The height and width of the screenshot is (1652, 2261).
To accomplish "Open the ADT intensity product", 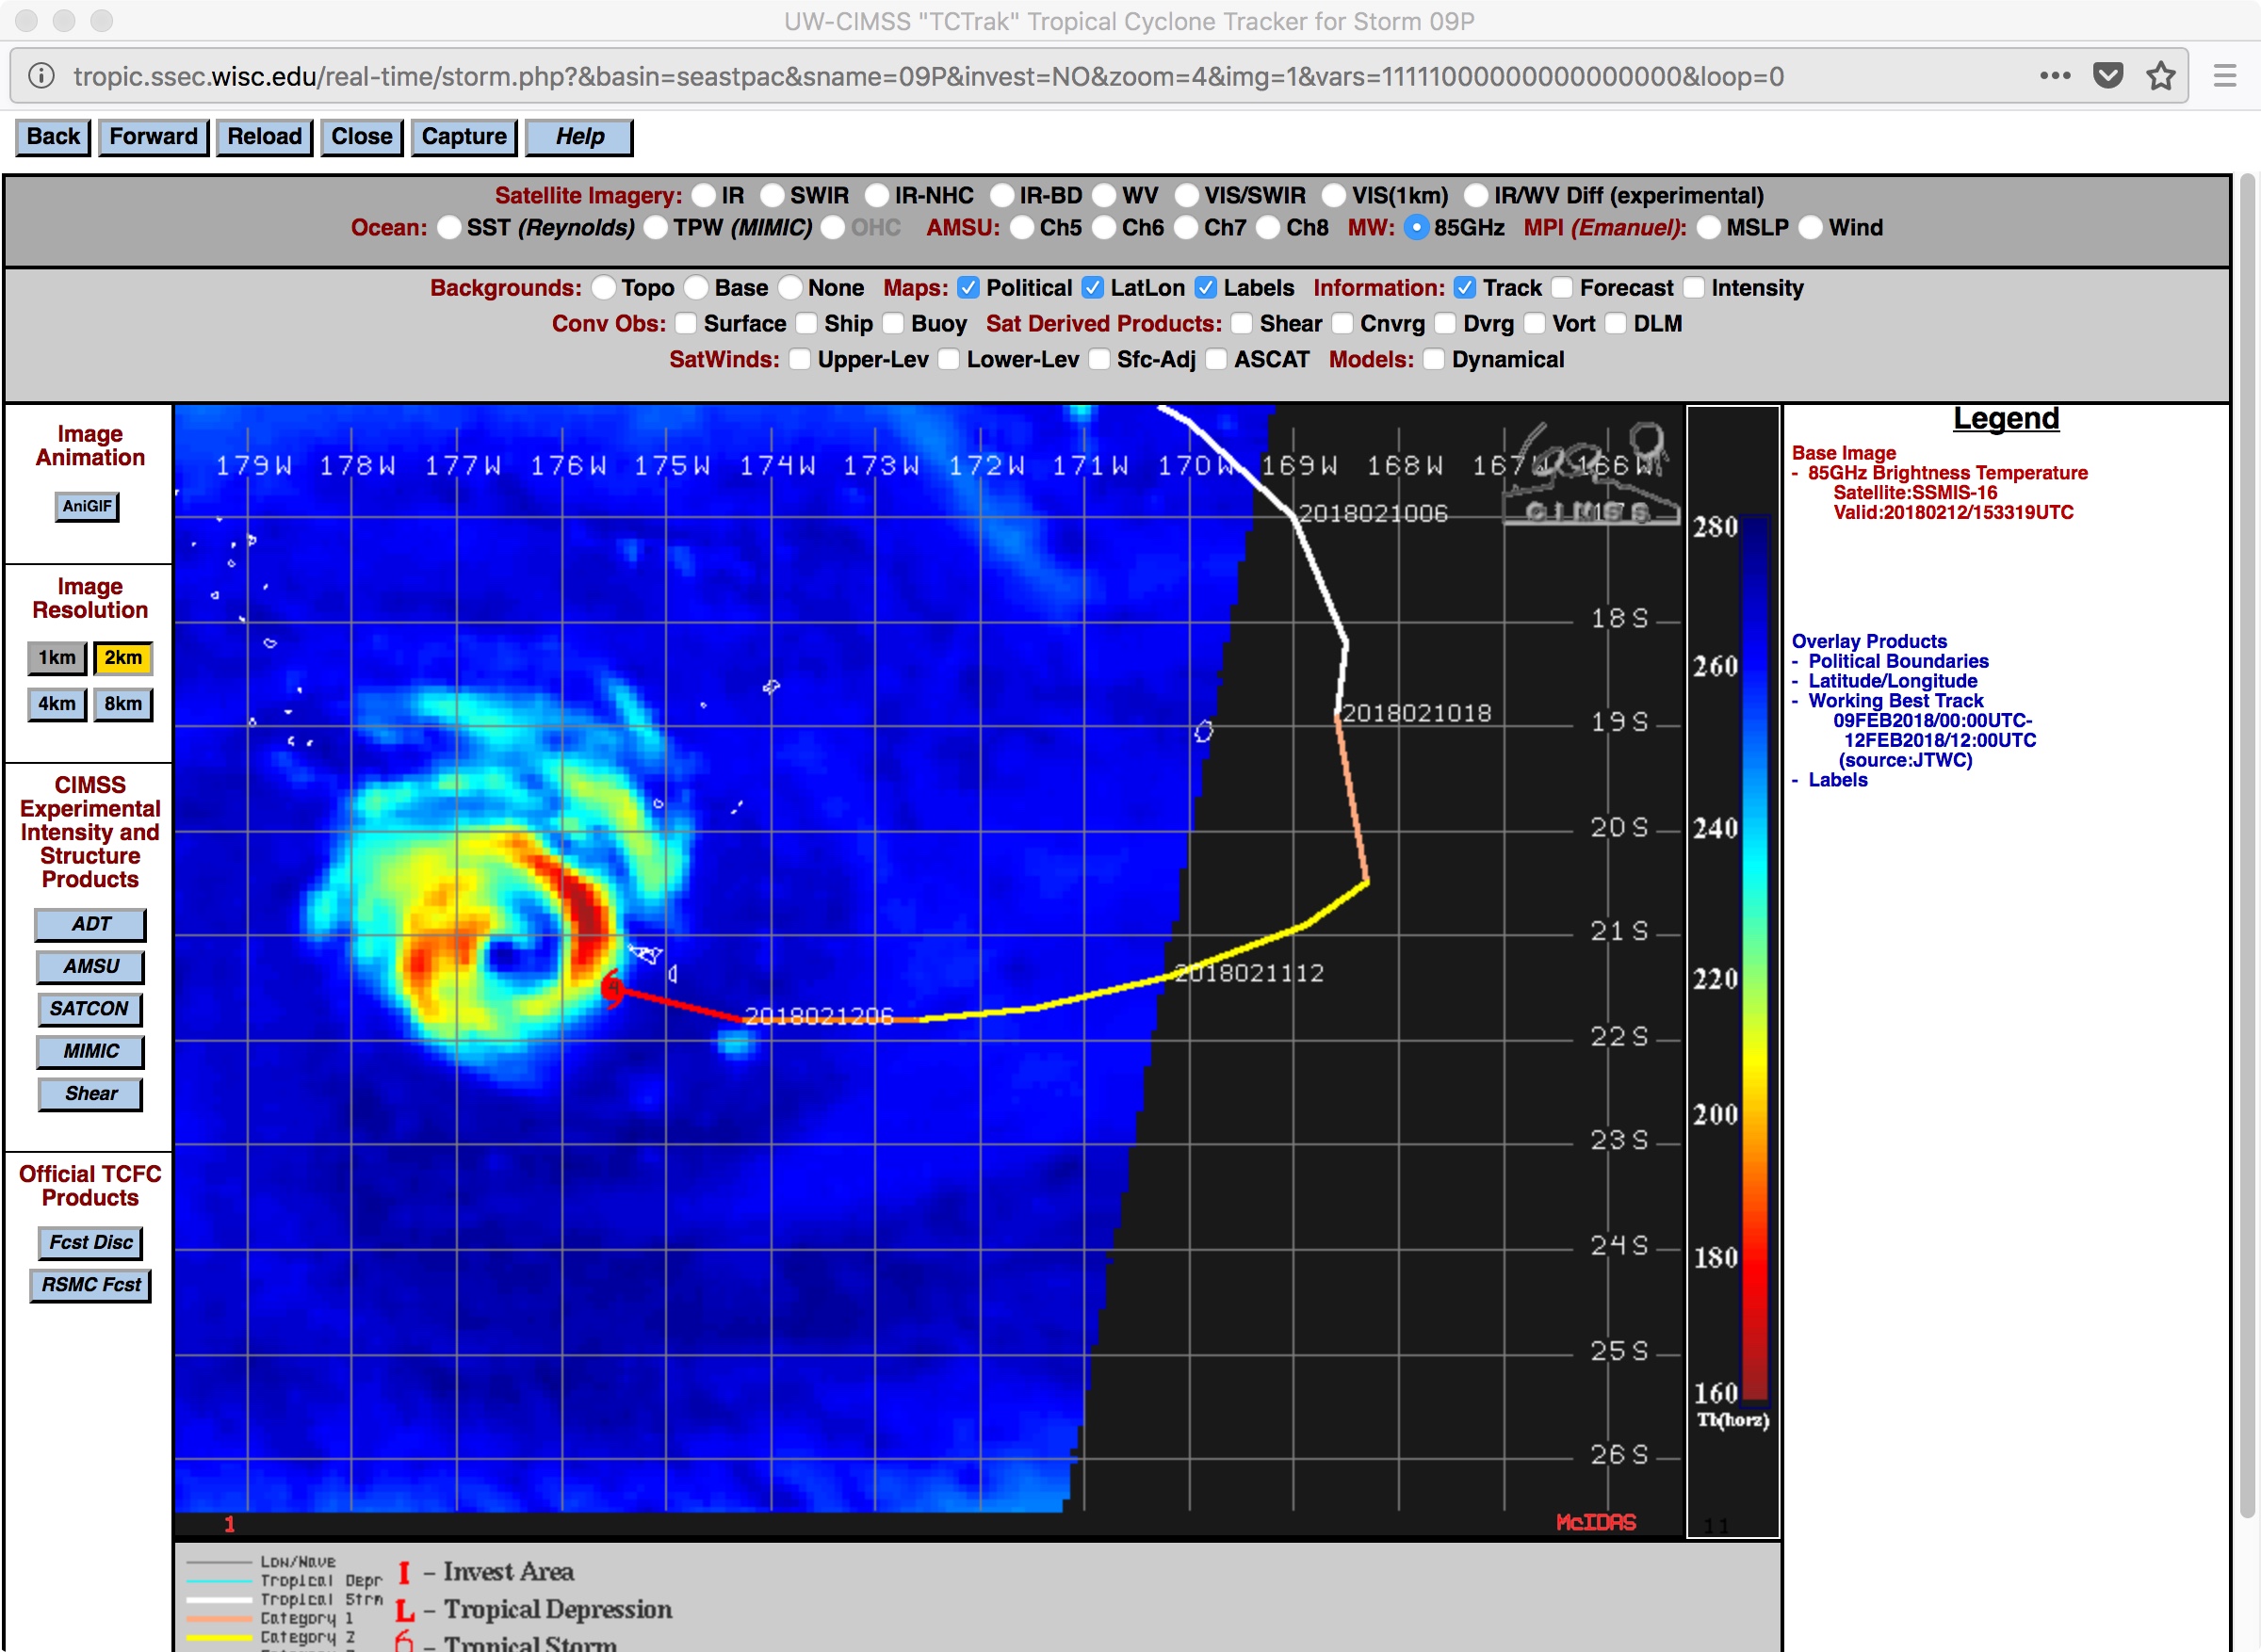I will click(90, 925).
